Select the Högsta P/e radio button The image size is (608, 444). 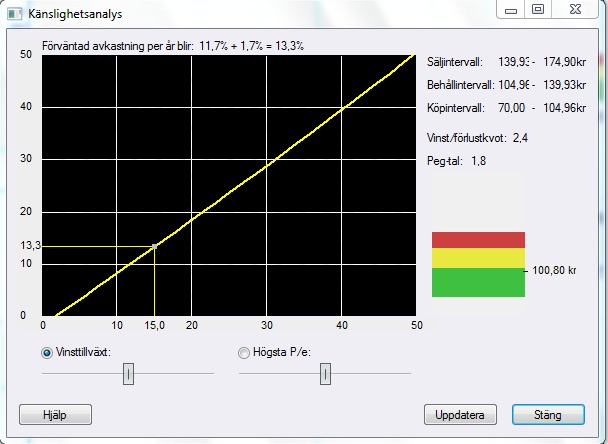click(x=244, y=353)
